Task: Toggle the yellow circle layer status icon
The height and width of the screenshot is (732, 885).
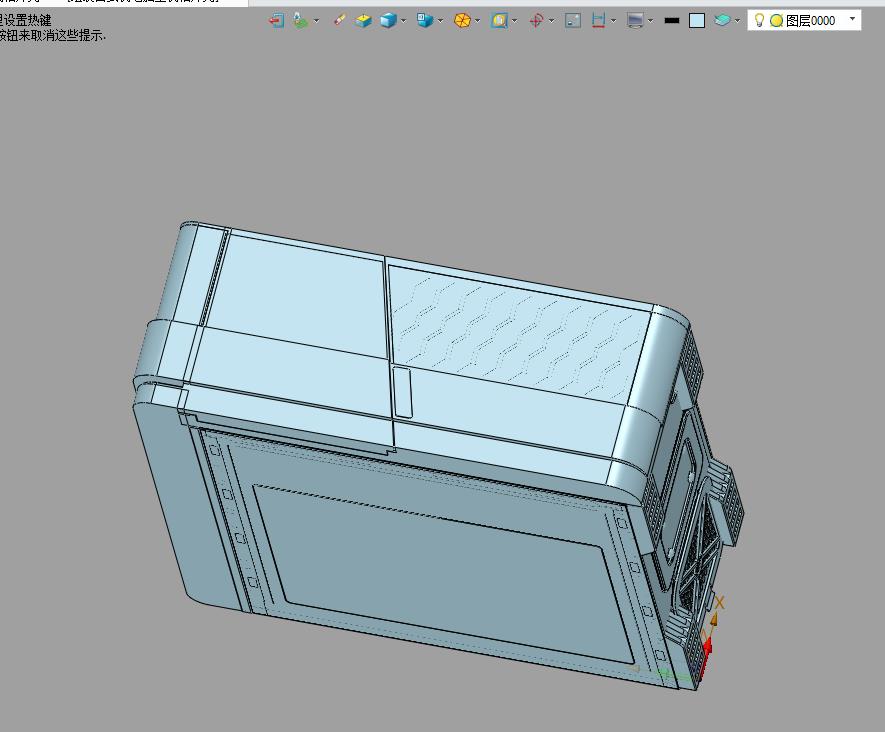Action: coord(776,20)
